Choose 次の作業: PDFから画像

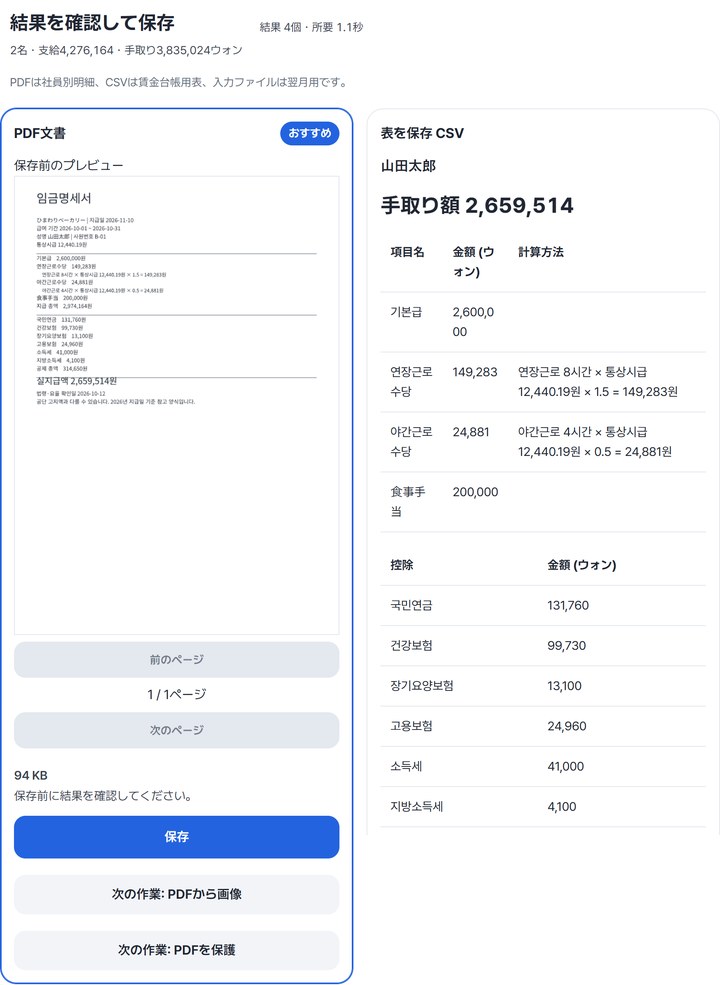point(177,894)
